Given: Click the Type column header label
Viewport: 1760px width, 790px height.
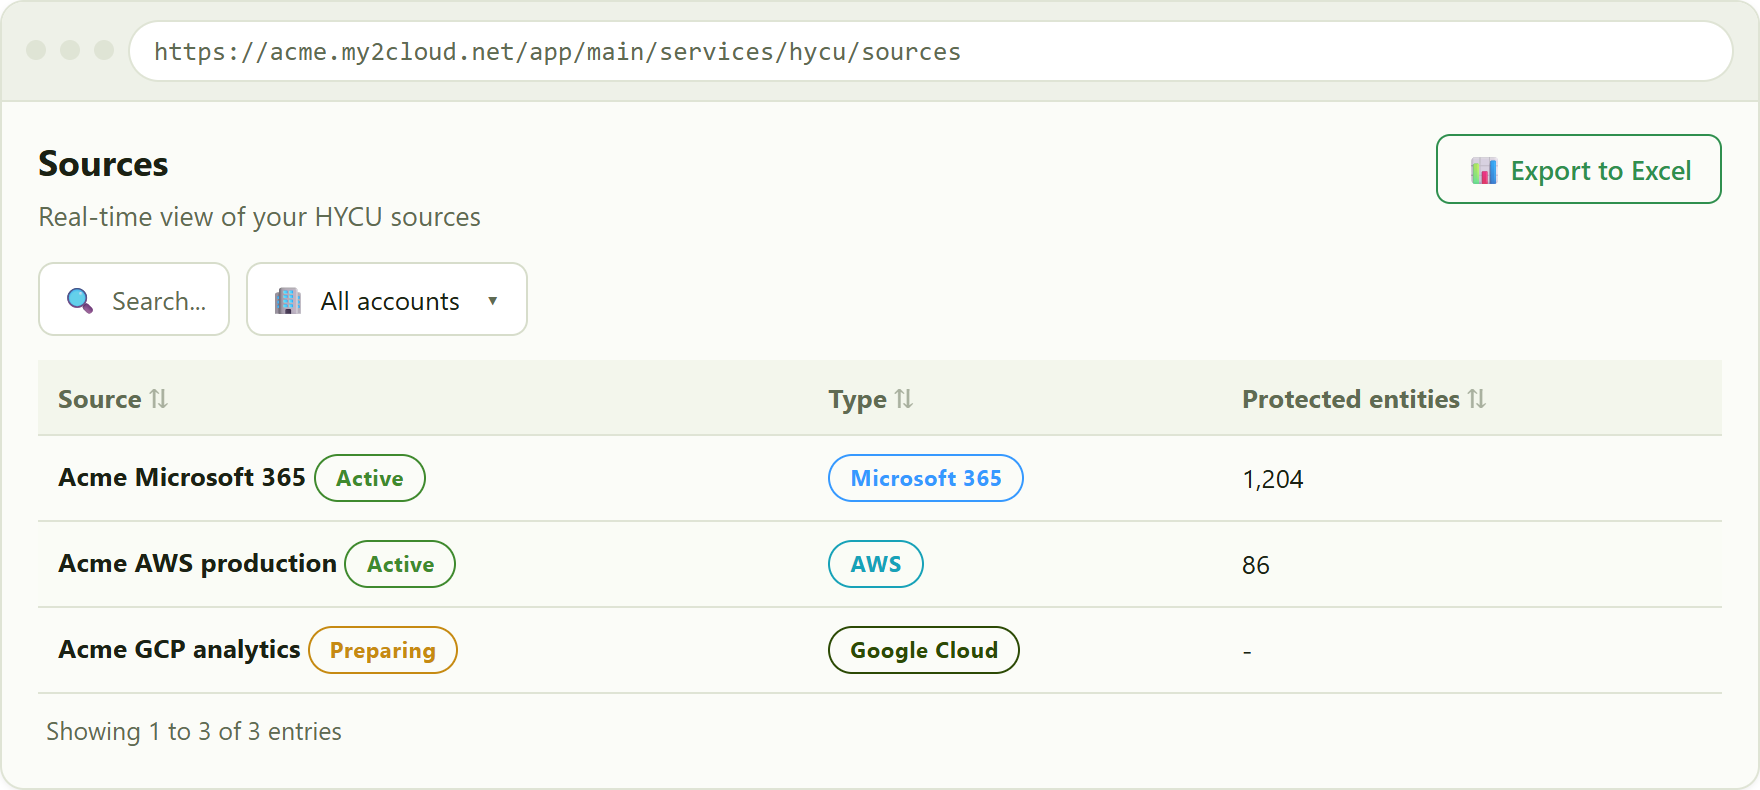Looking at the screenshot, I should [x=858, y=400].
